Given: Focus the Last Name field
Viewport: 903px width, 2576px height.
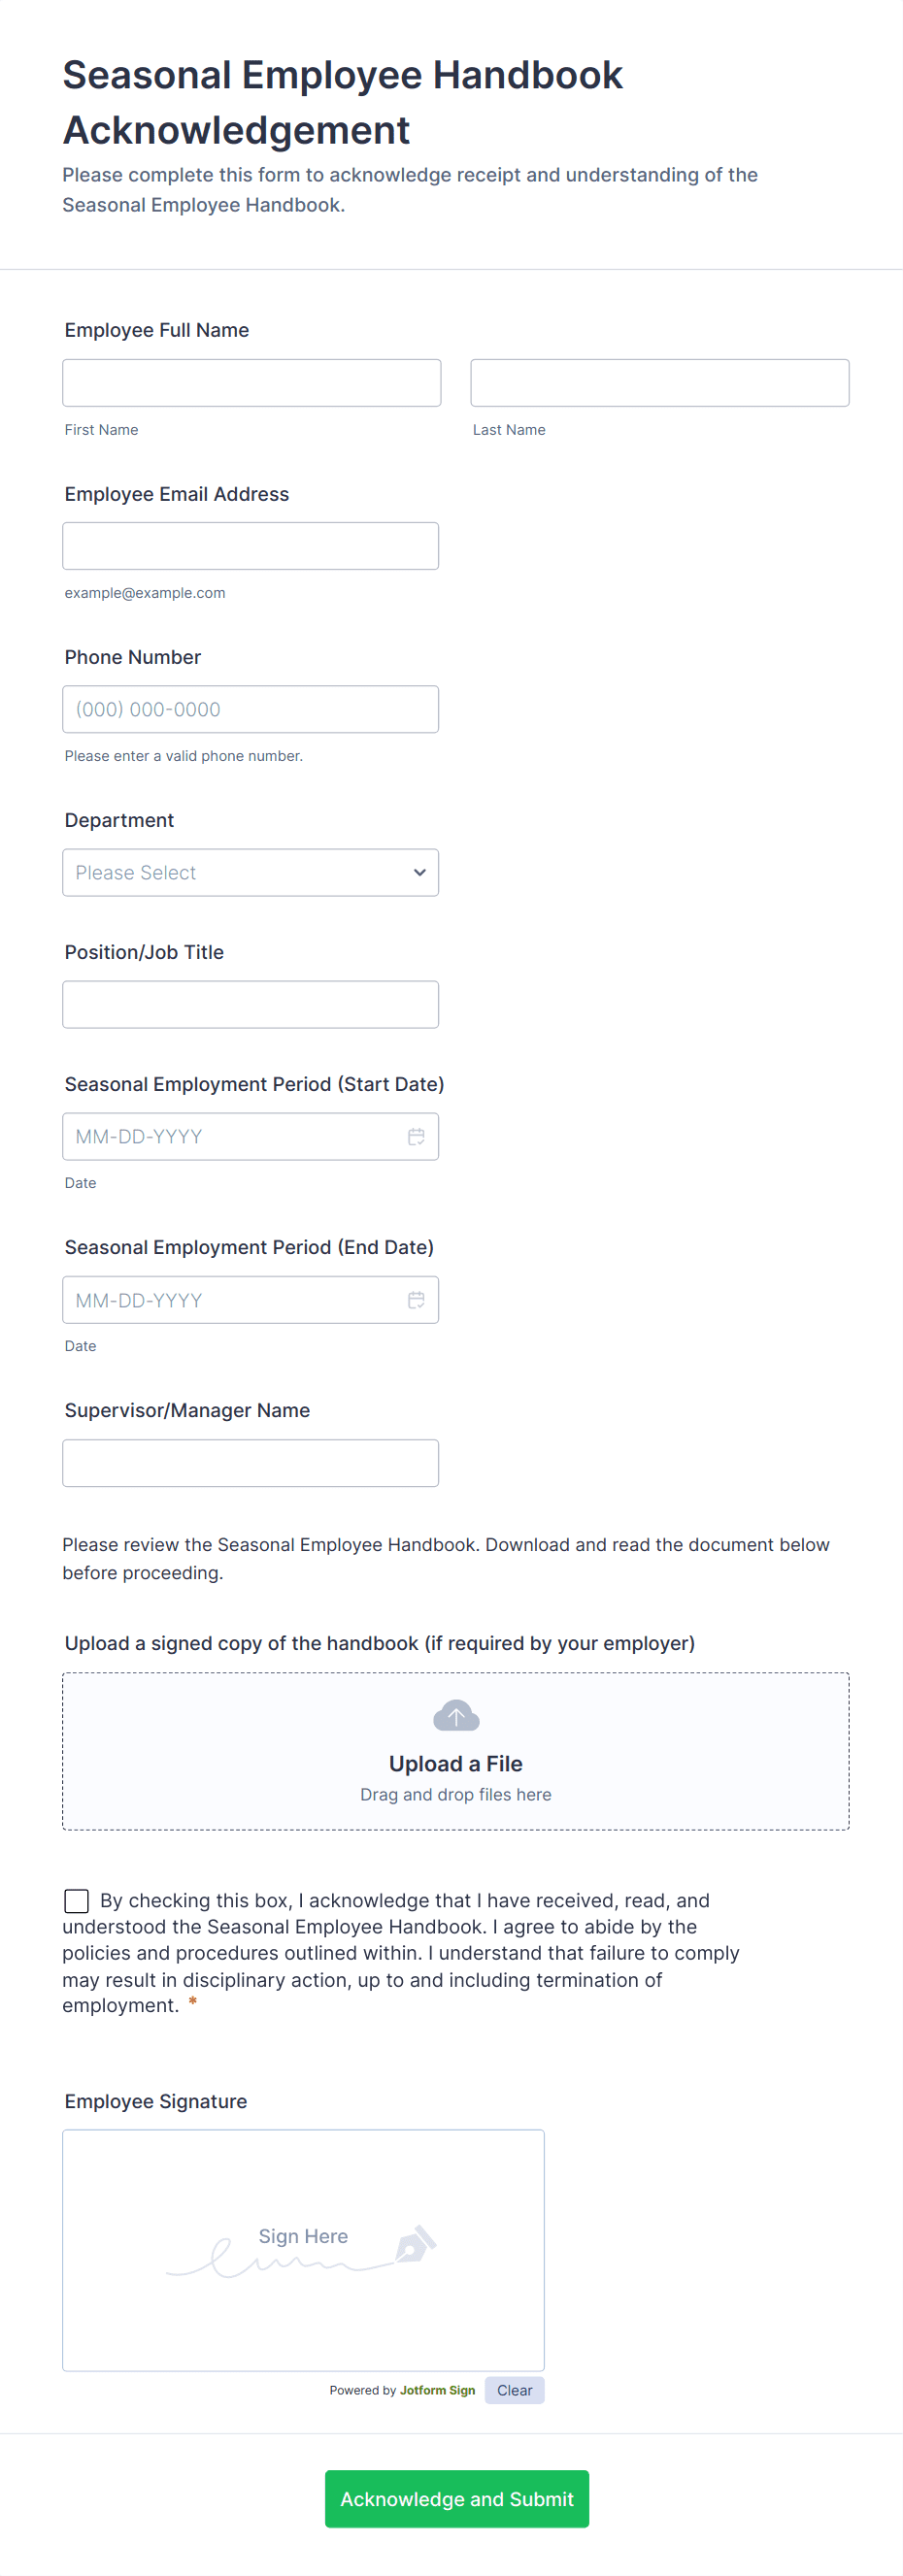Looking at the screenshot, I should pos(659,383).
